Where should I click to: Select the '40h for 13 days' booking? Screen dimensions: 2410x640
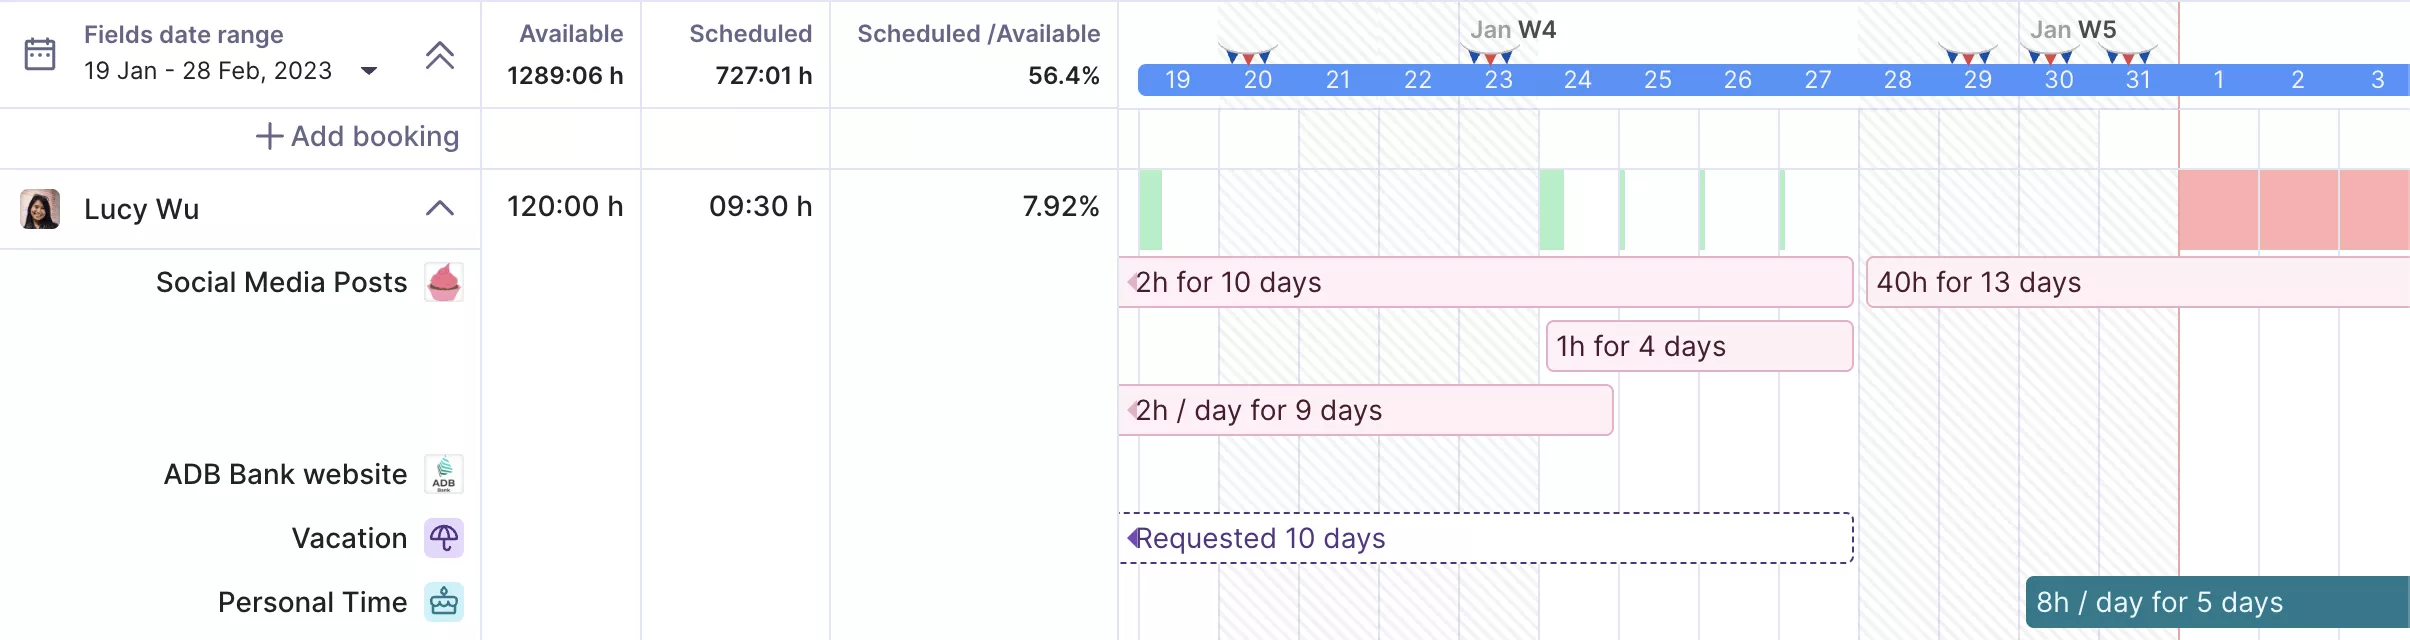(x=2138, y=282)
